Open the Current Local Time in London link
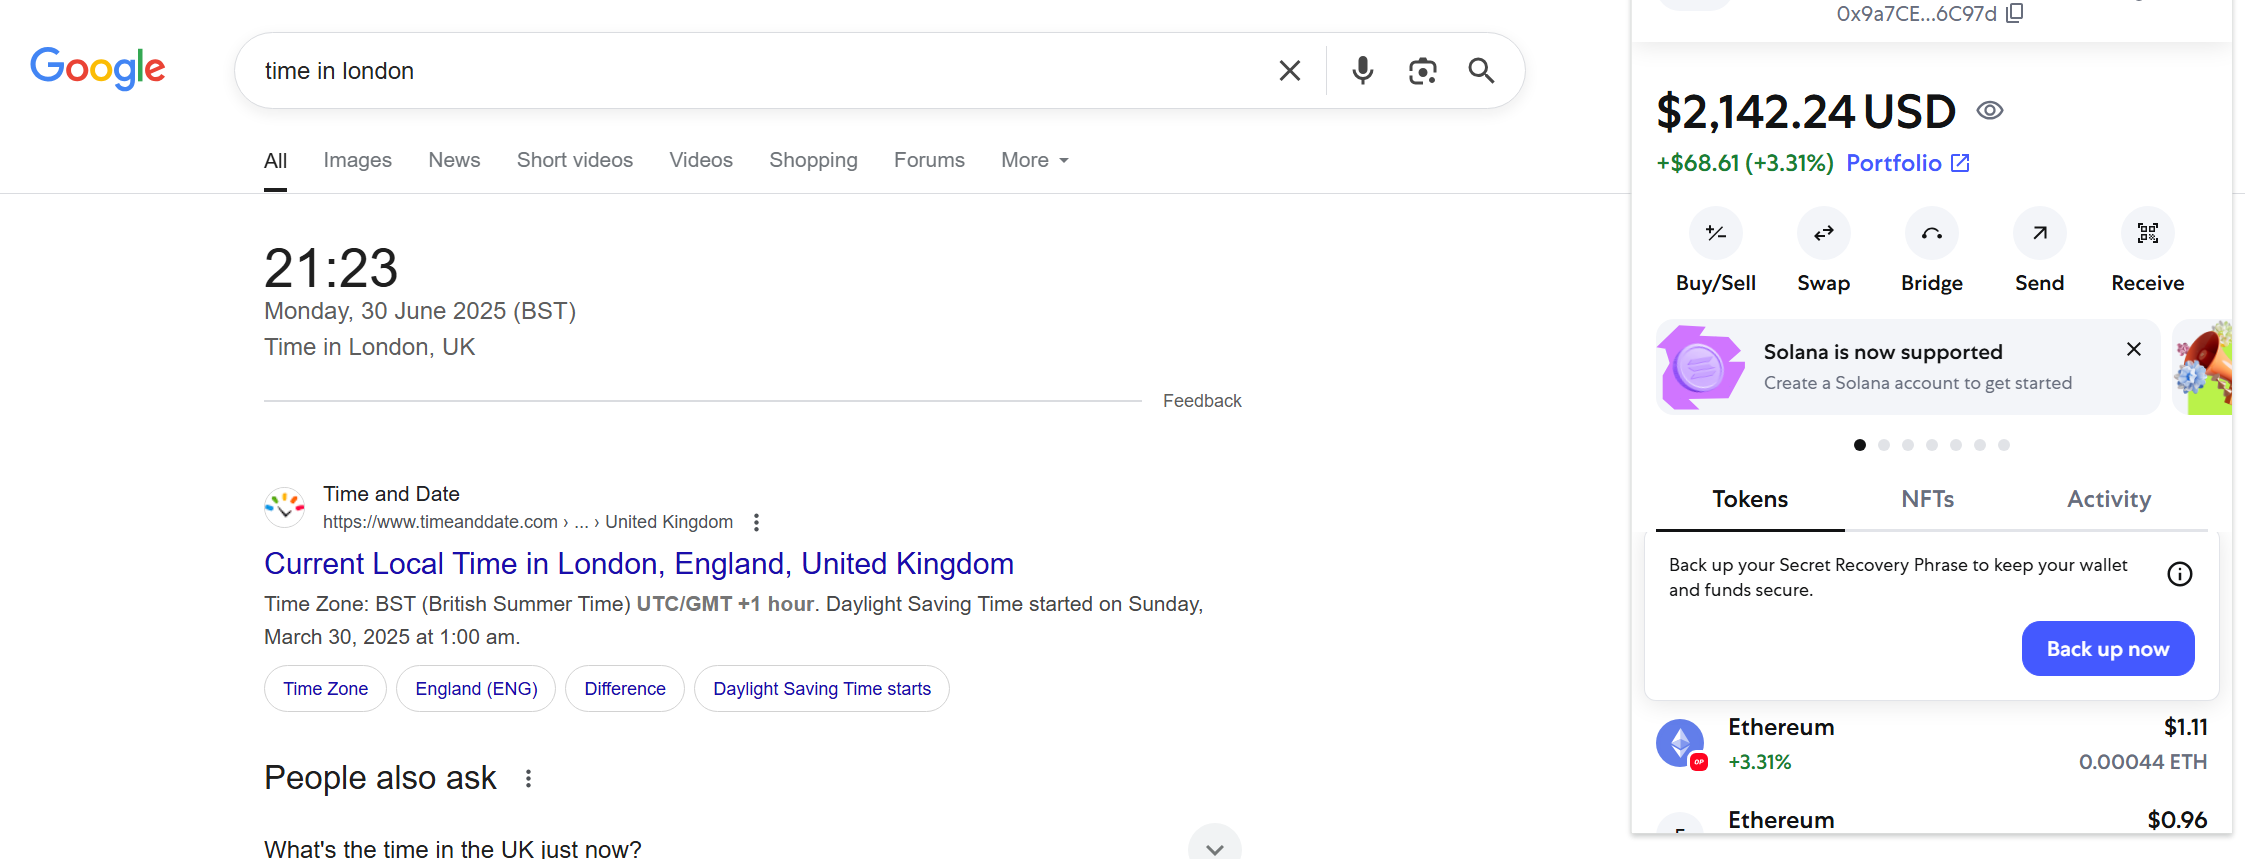Image resolution: width=2245 pixels, height=859 pixels. click(638, 564)
